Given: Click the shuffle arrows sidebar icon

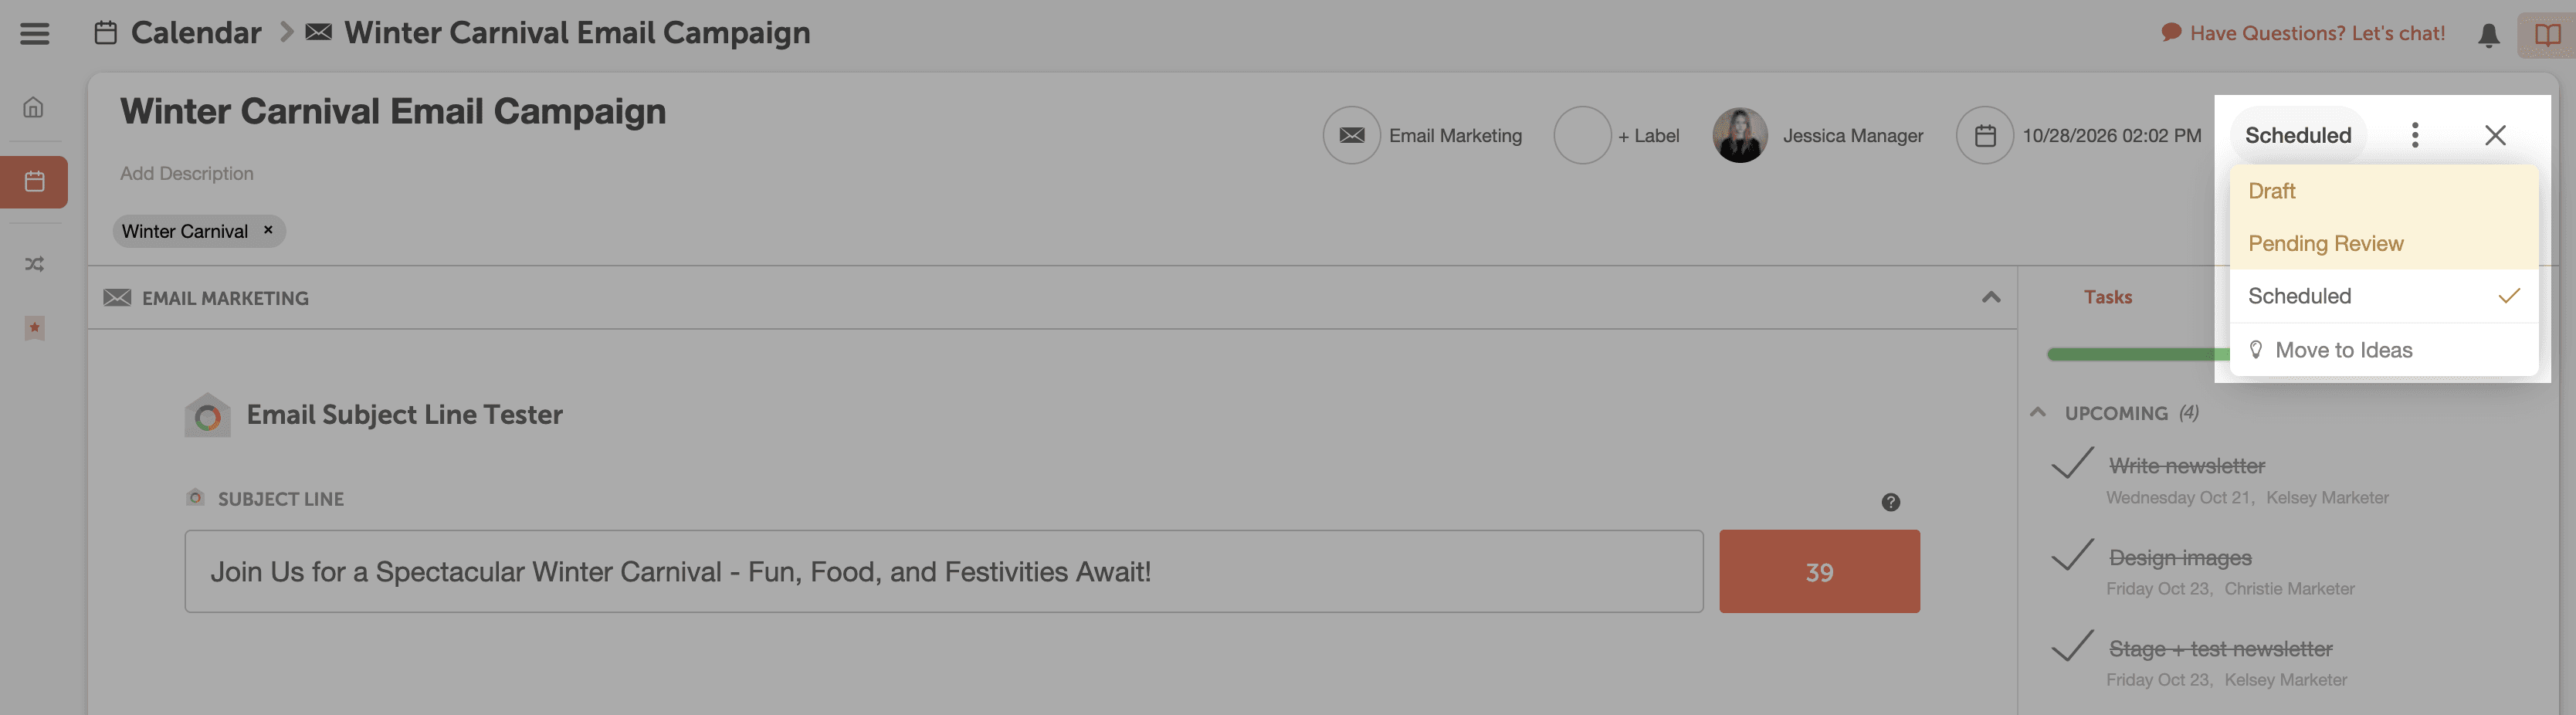Looking at the screenshot, I should 34,264.
